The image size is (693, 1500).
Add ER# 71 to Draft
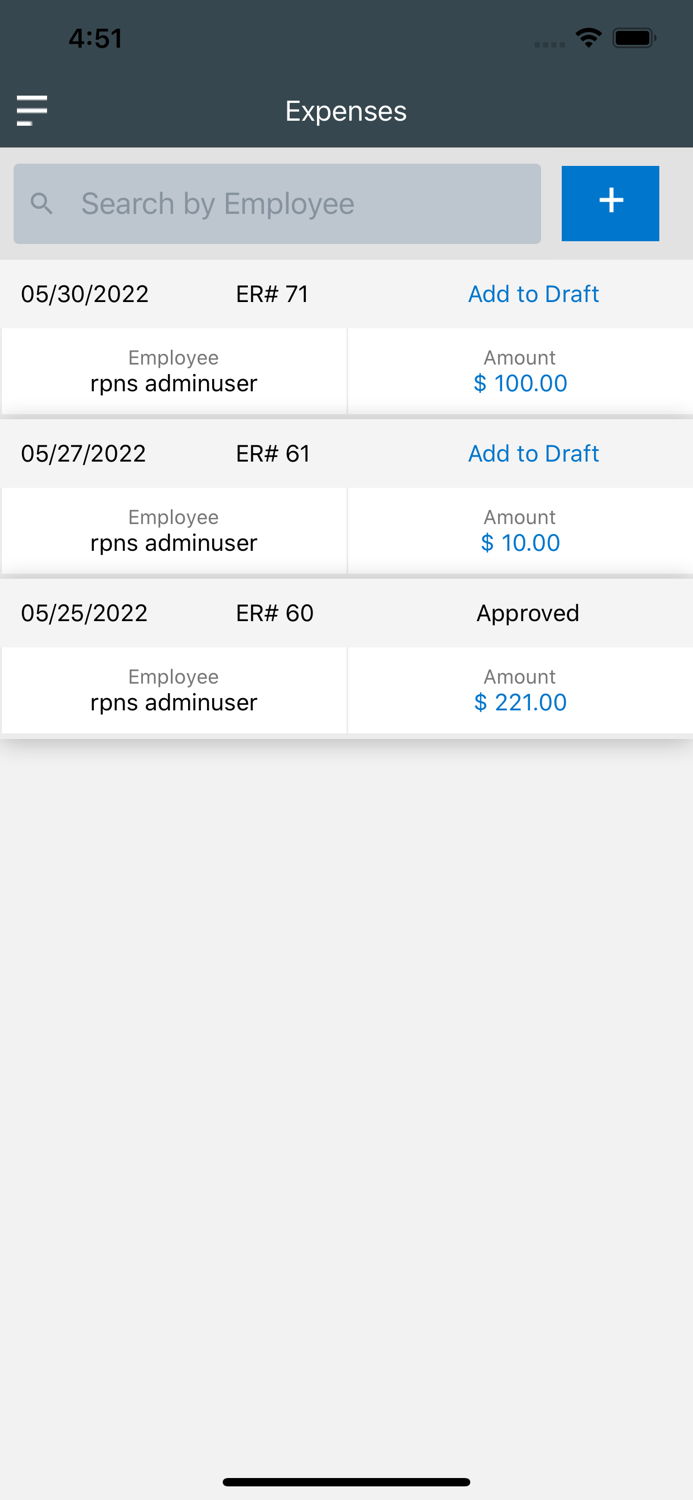click(533, 294)
